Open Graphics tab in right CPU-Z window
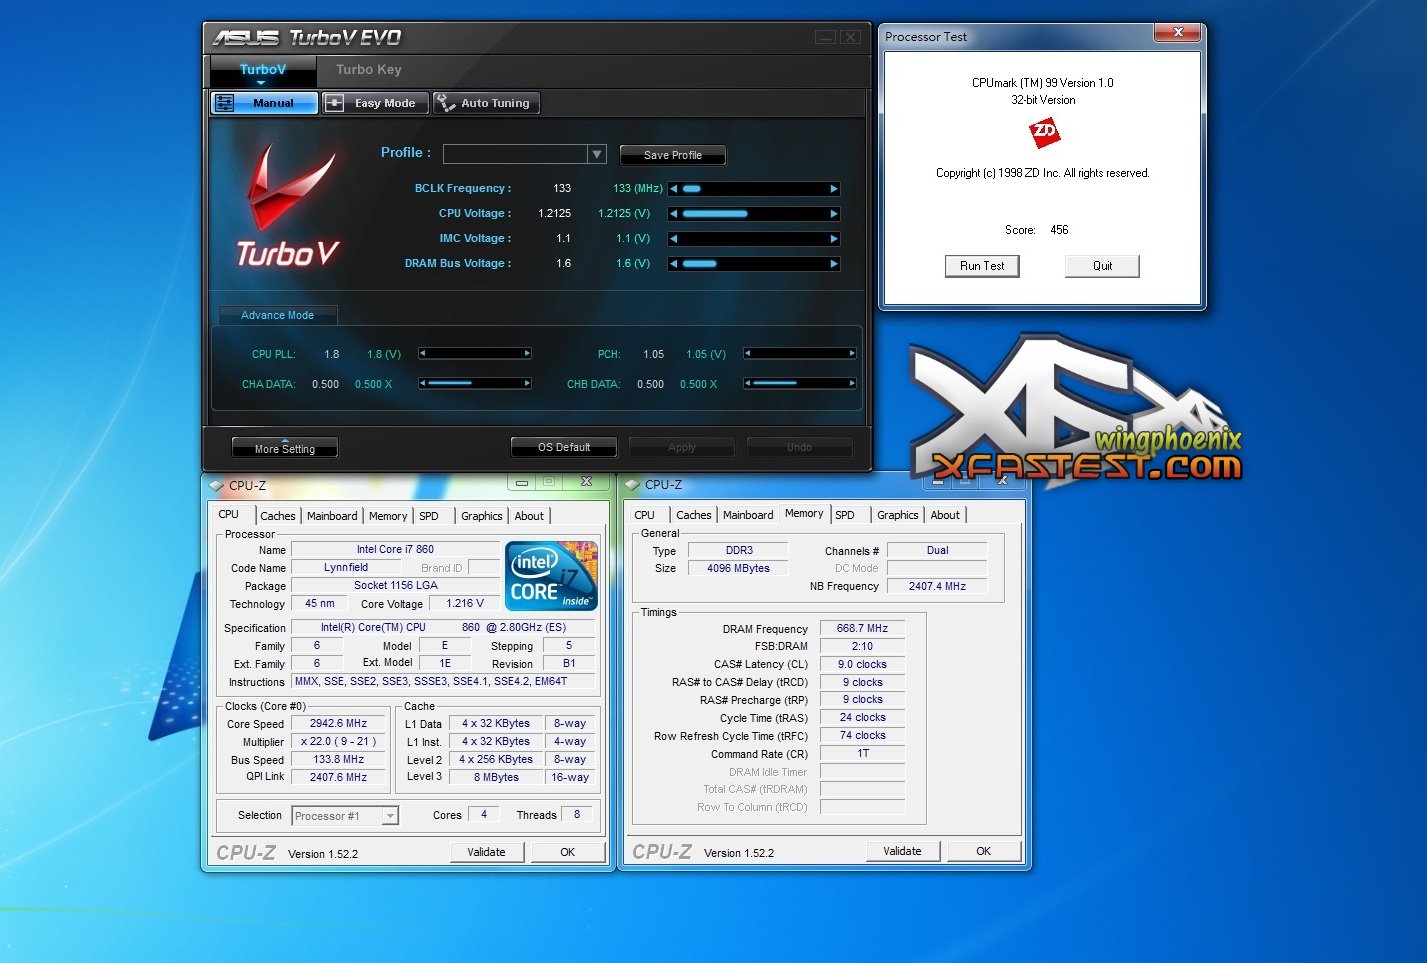The height and width of the screenshot is (963, 1427). click(898, 515)
